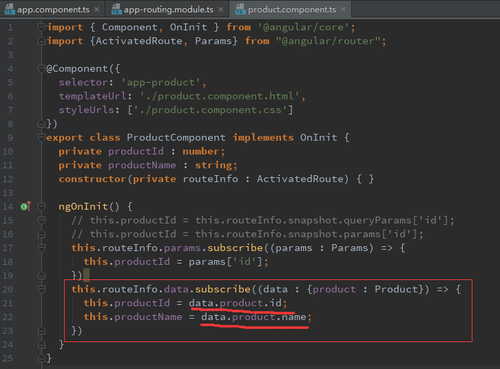Viewport: 500px width, 369px height.
Task: Click 'this.productName' on line 22
Action: pyautogui.click(x=133, y=317)
